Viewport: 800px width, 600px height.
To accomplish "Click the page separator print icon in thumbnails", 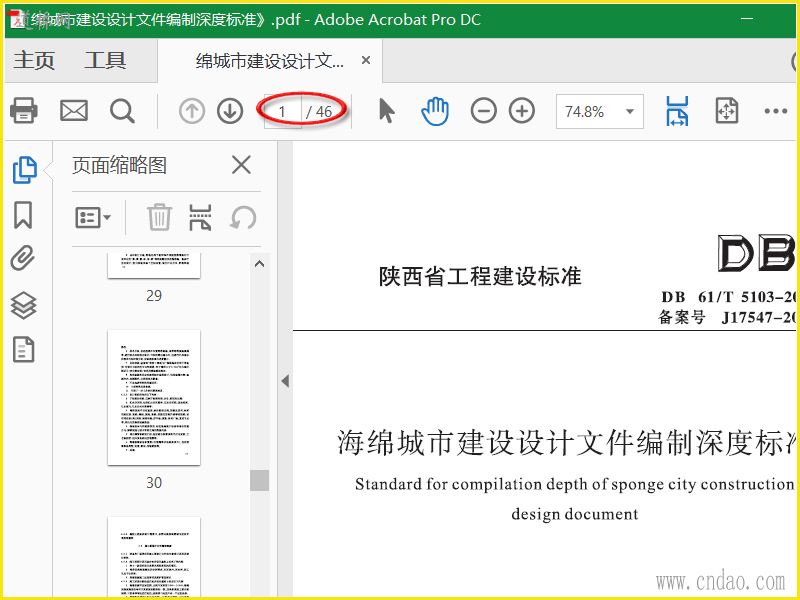I will click(x=201, y=217).
